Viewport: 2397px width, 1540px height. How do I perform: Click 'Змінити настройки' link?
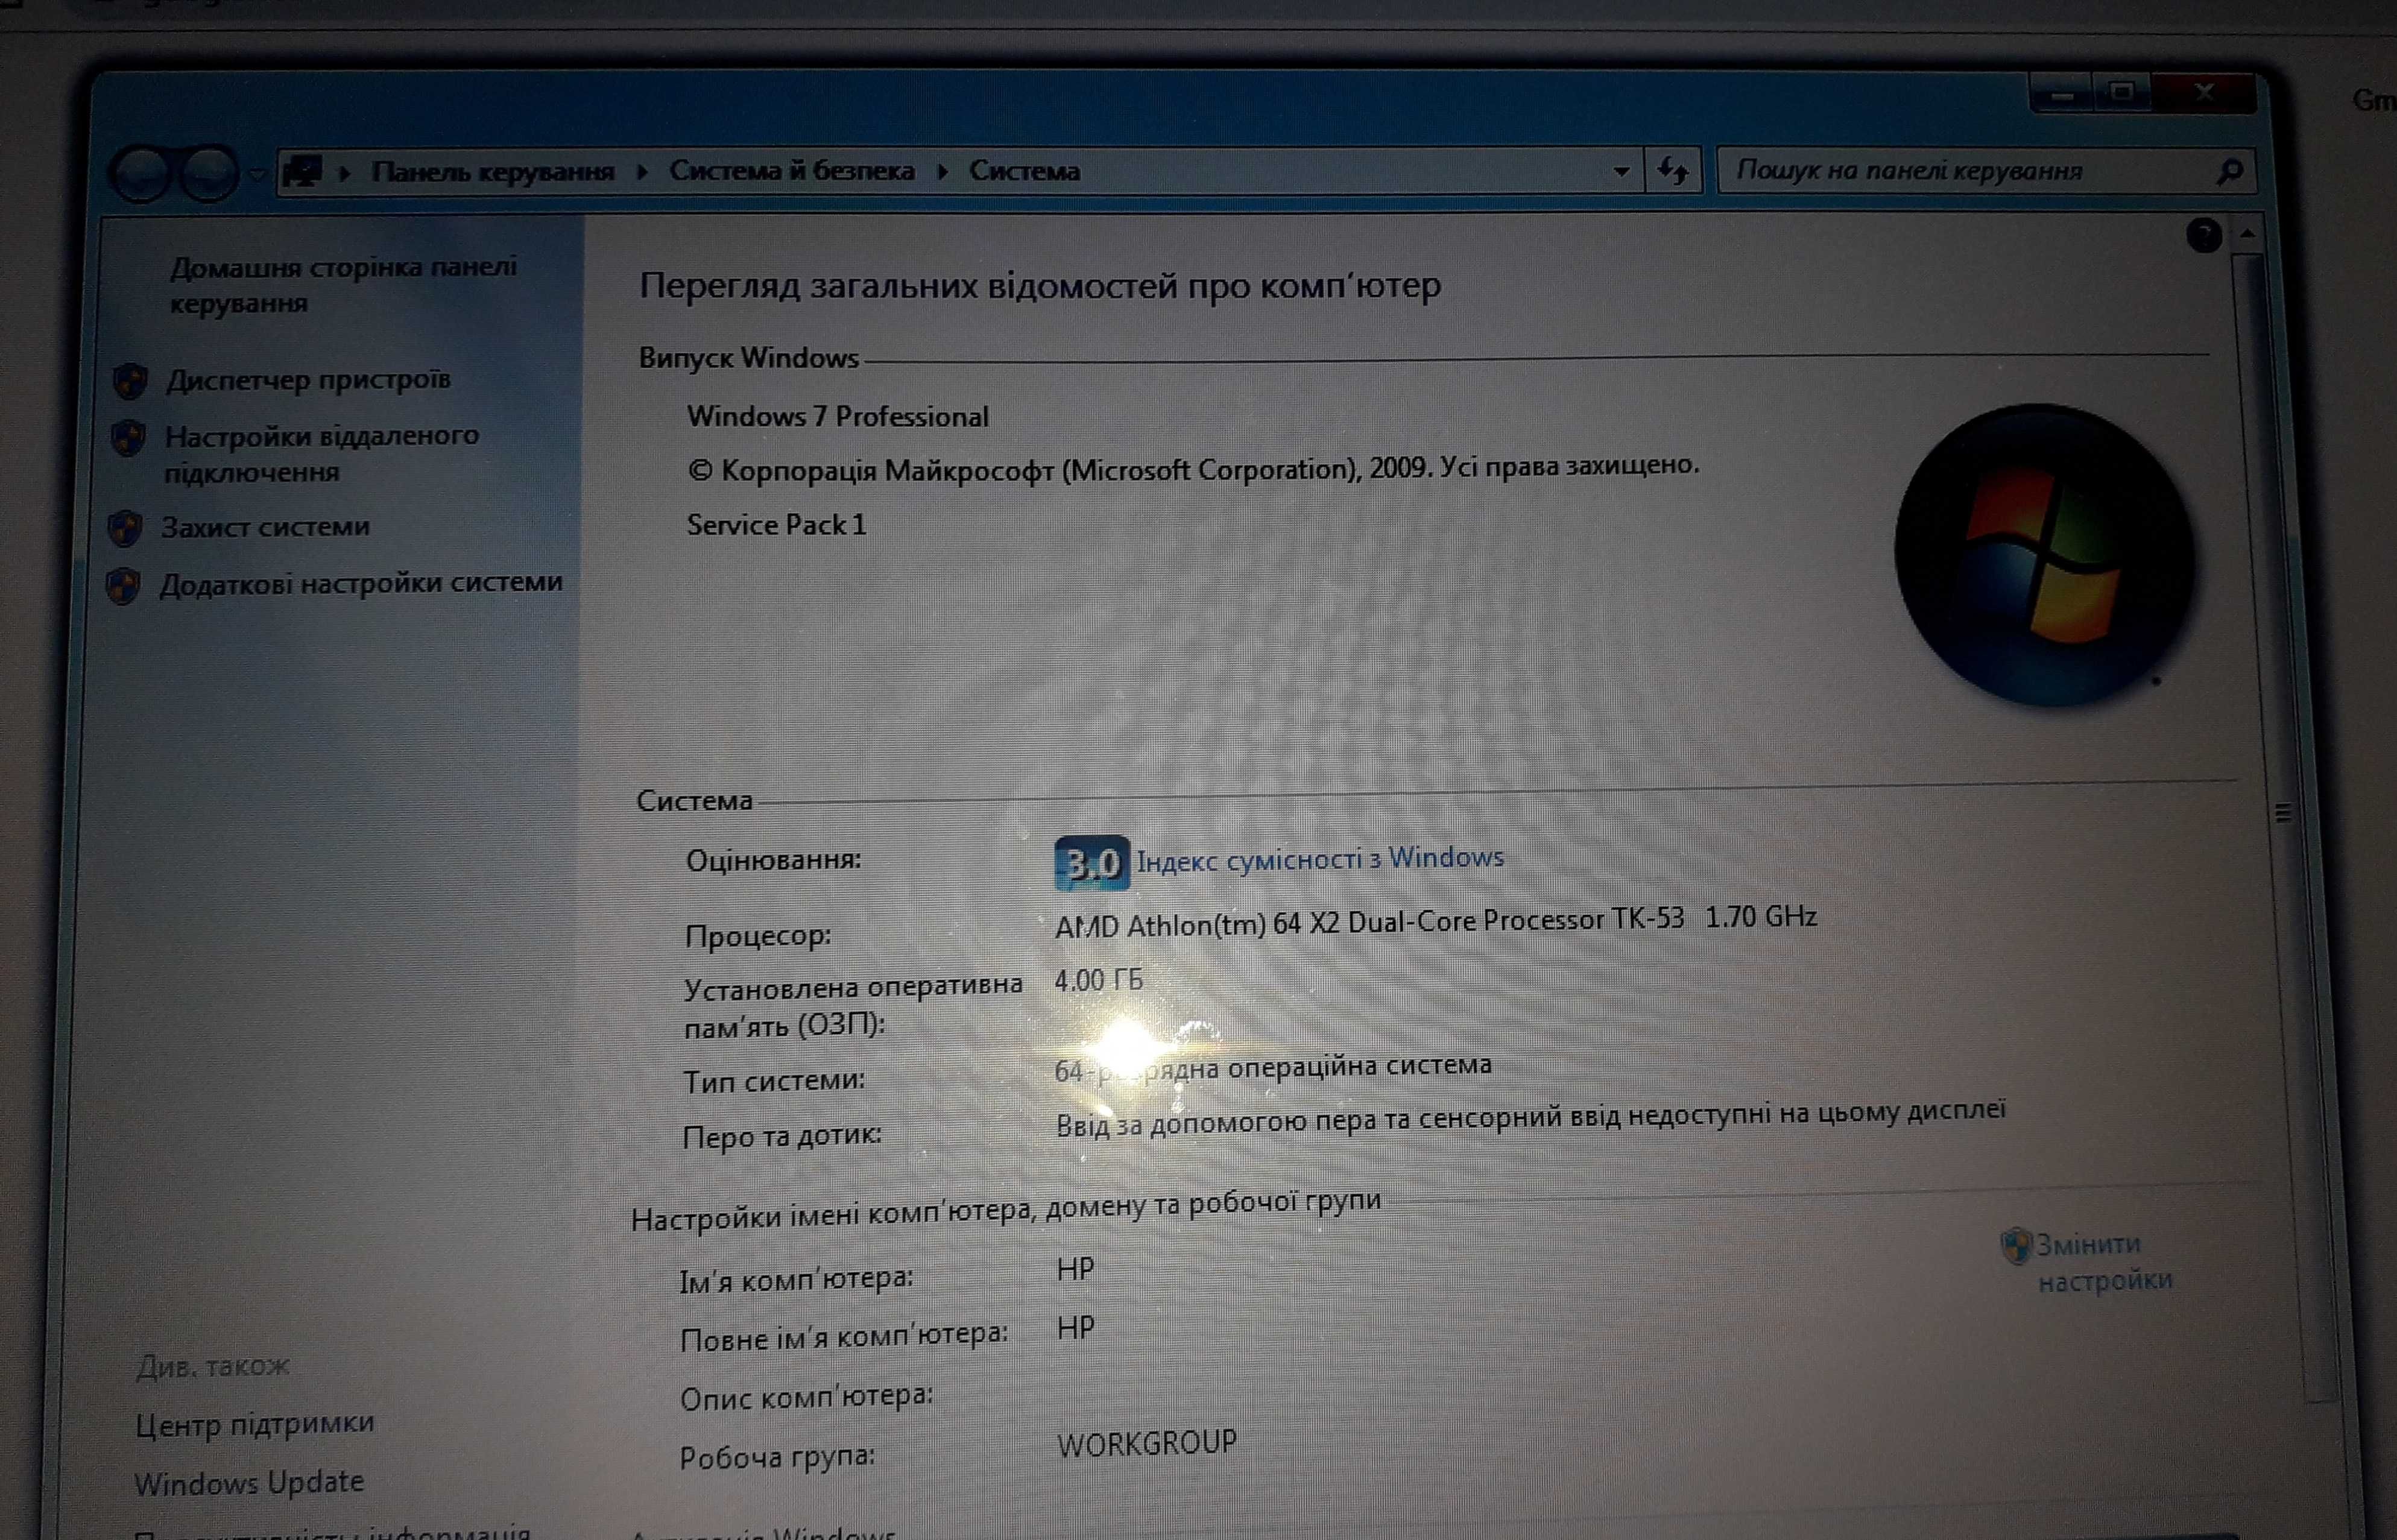click(2104, 1262)
